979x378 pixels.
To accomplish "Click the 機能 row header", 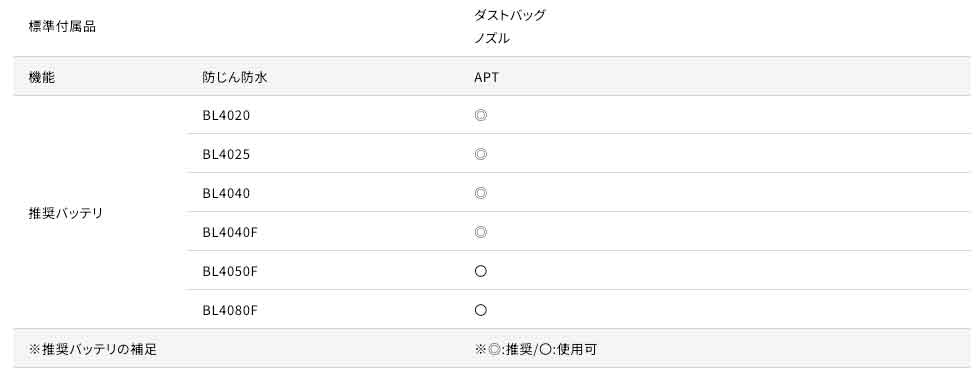I will click(x=42, y=78).
